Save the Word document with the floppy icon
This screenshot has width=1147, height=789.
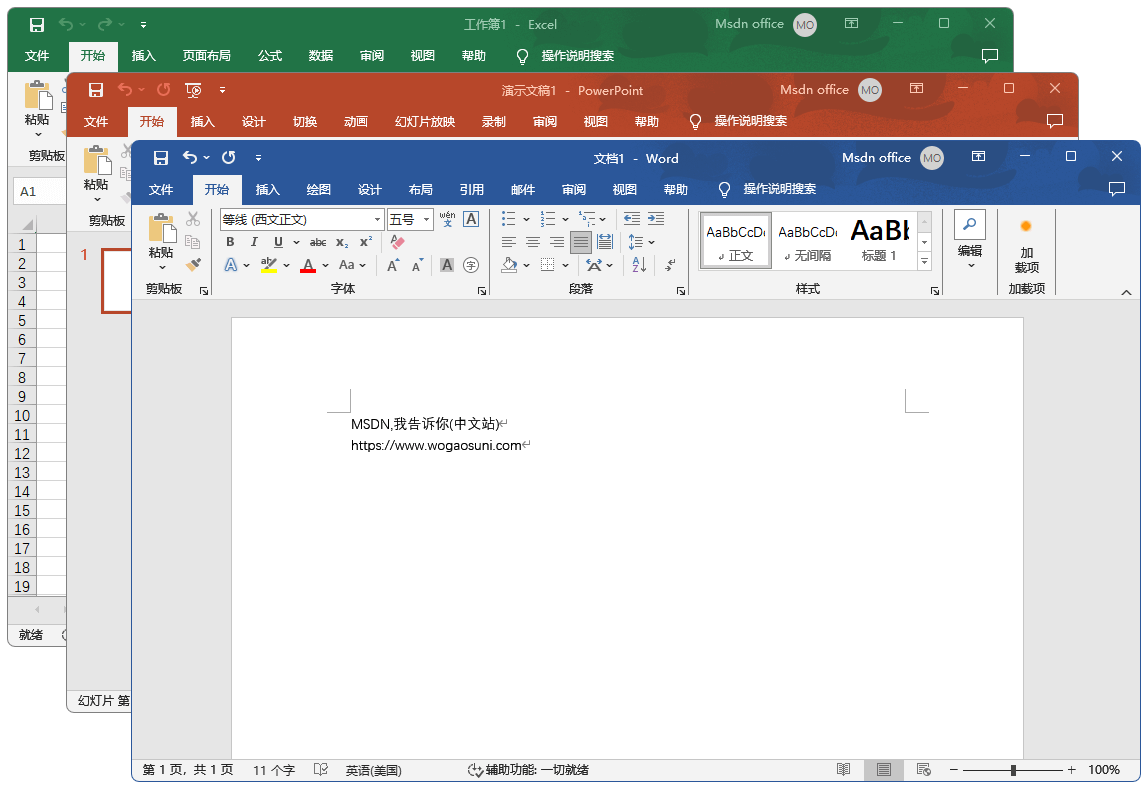[x=161, y=158]
